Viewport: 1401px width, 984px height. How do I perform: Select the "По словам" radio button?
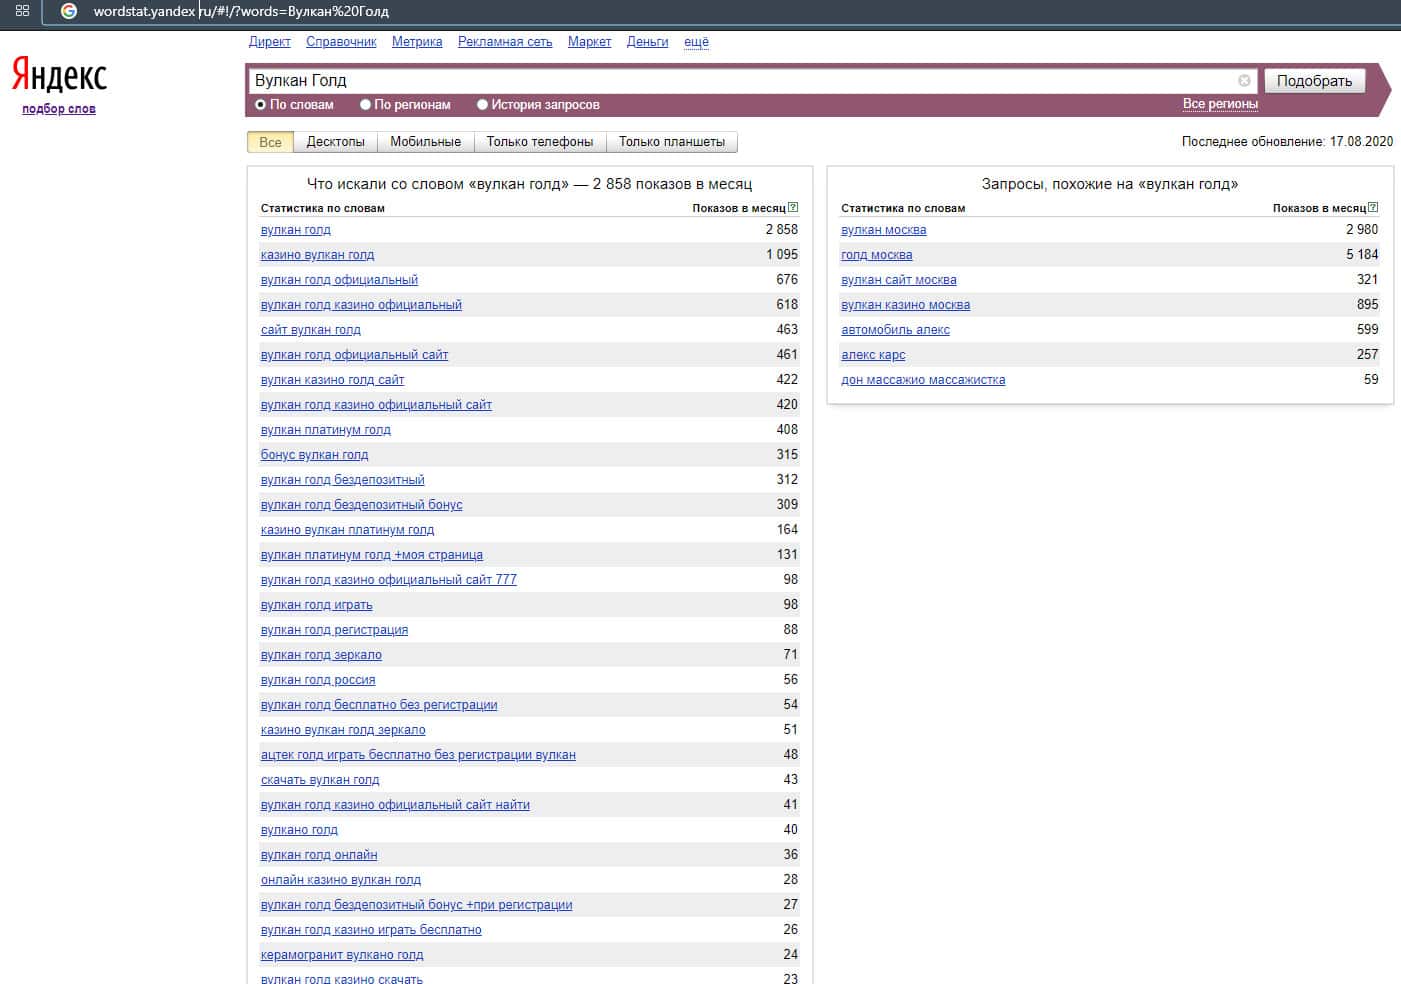261,105
